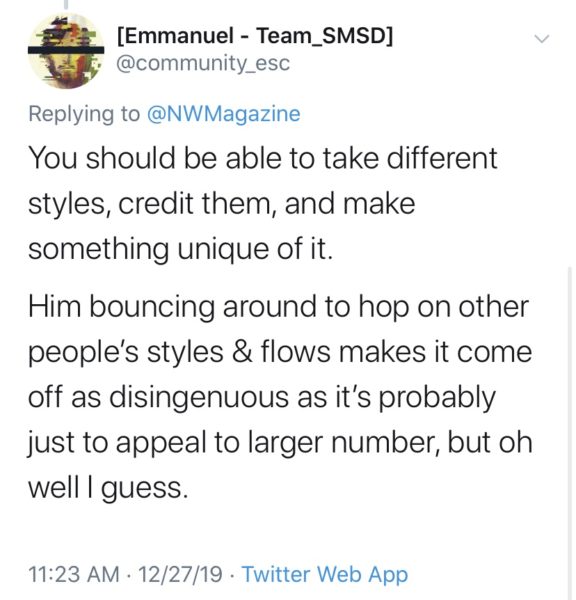Click the scrollbar on the right edge

[570, 432]
